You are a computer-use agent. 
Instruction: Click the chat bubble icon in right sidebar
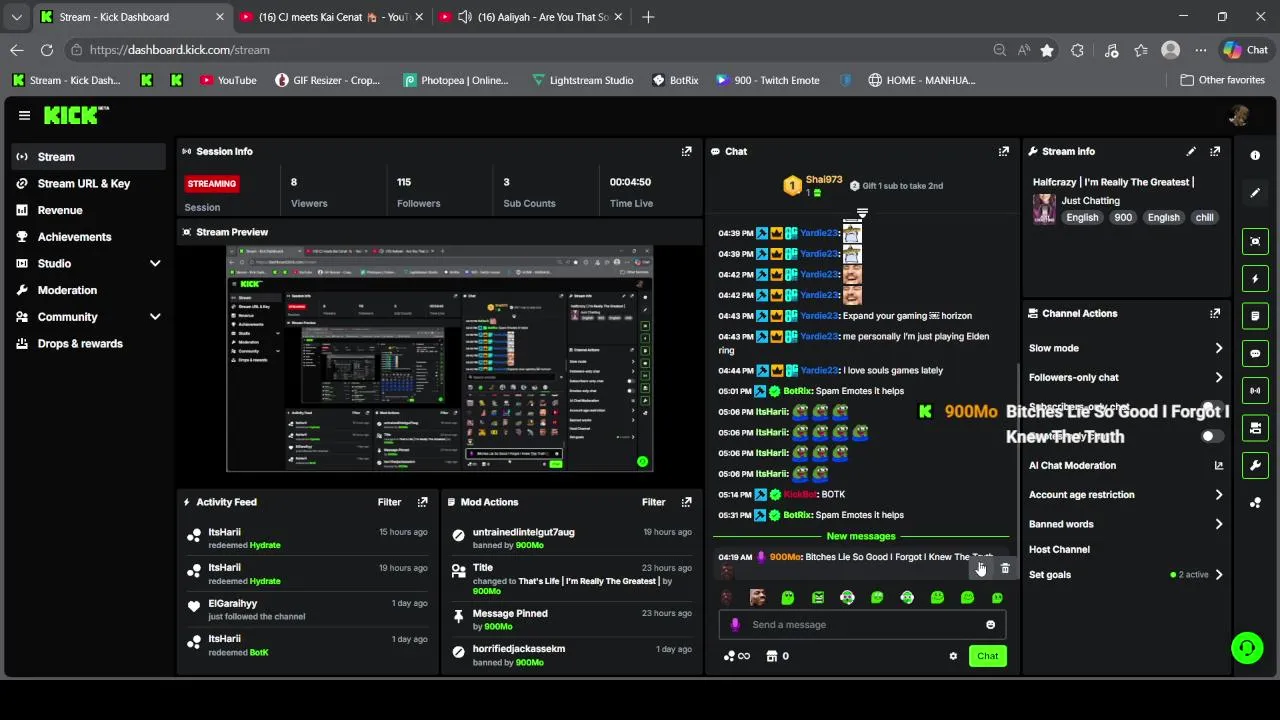pos(1255,353)
